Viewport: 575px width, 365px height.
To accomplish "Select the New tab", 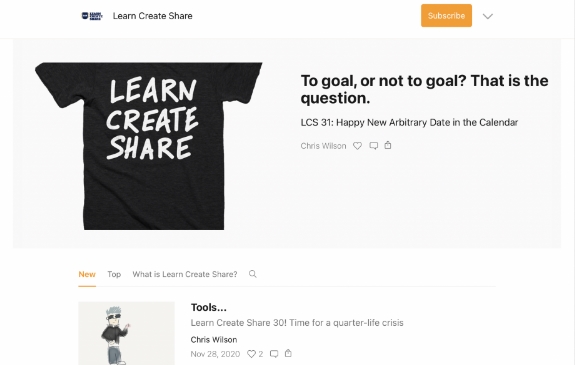I will [87, 274].
